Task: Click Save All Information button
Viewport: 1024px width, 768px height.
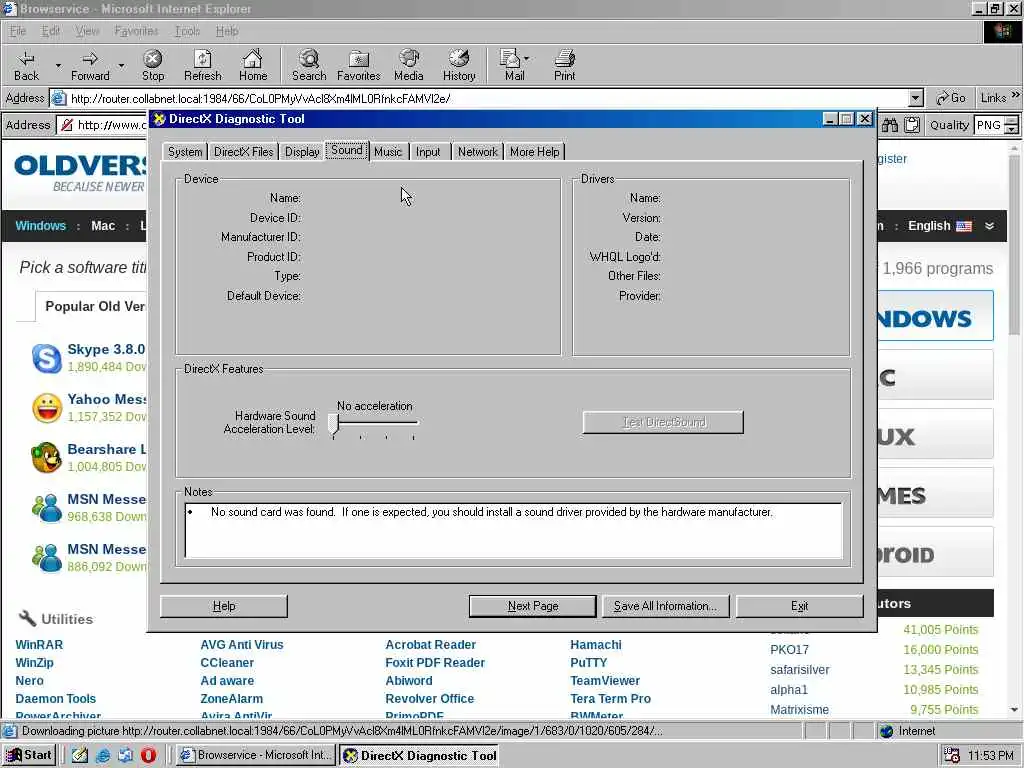Action: pyautogui.click(x=665, y=606)
